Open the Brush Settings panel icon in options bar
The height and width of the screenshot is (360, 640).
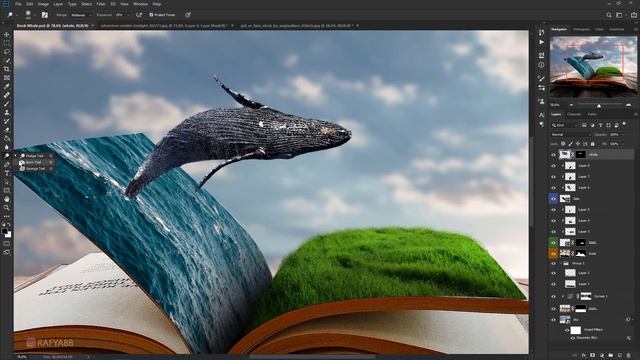45,15
